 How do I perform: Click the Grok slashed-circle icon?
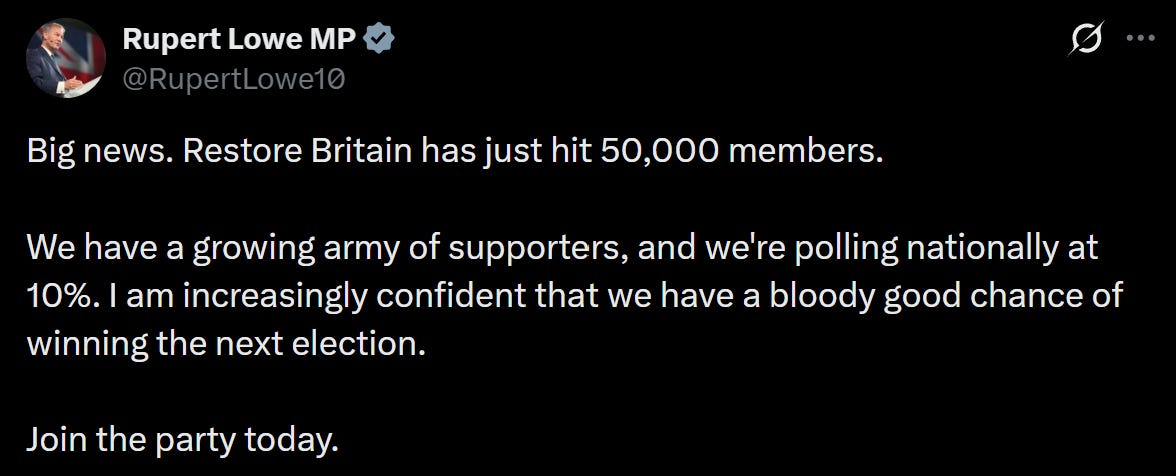pyautogui.click(x=1086, y=42)
